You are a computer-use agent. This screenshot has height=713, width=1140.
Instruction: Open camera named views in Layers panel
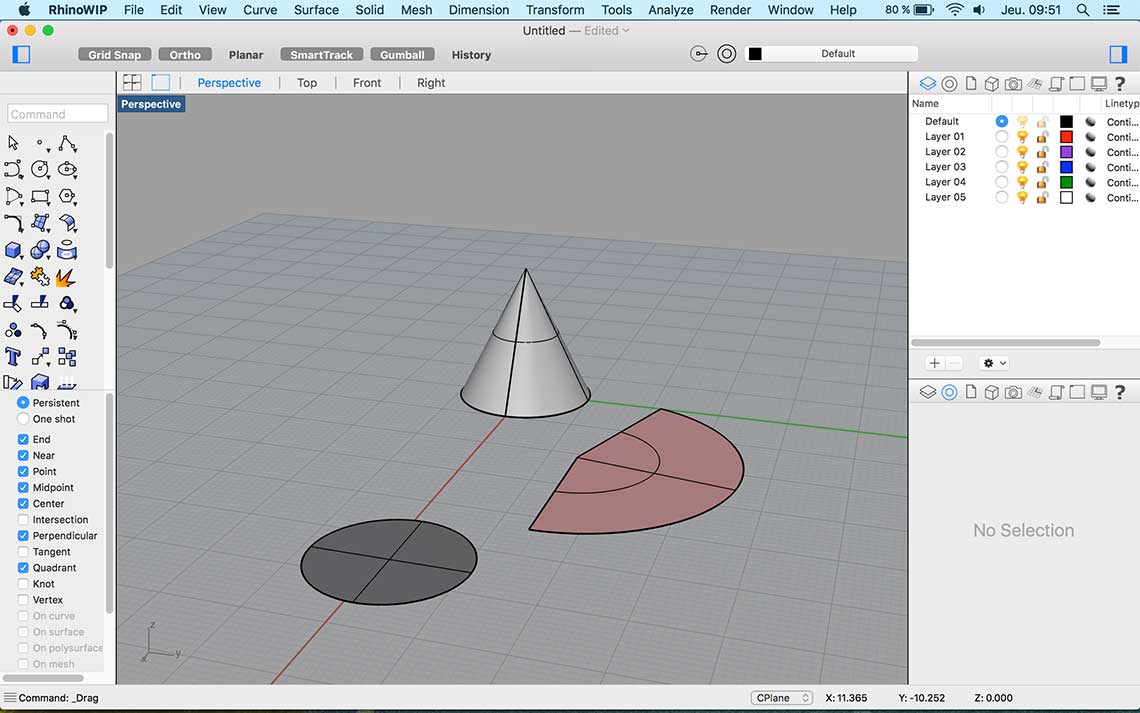pos(1013,84)
